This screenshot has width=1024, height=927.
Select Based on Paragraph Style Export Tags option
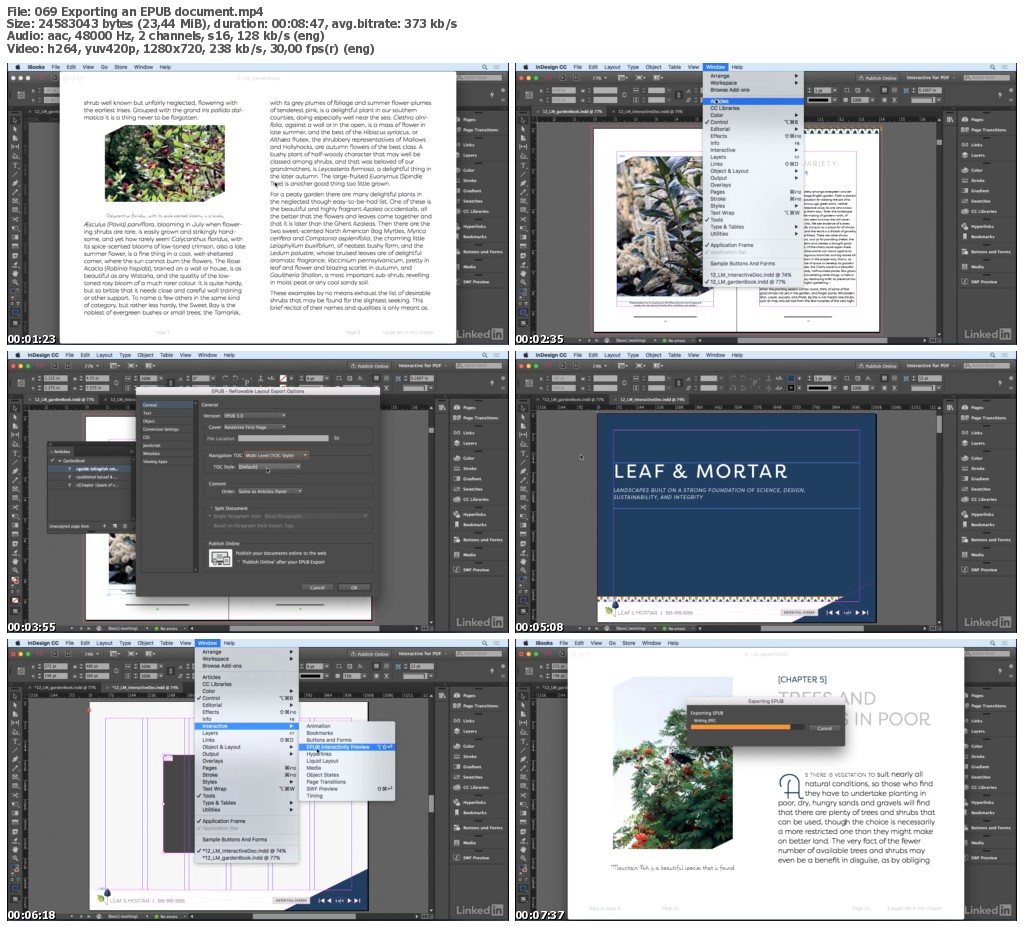[x=211, y=525]
